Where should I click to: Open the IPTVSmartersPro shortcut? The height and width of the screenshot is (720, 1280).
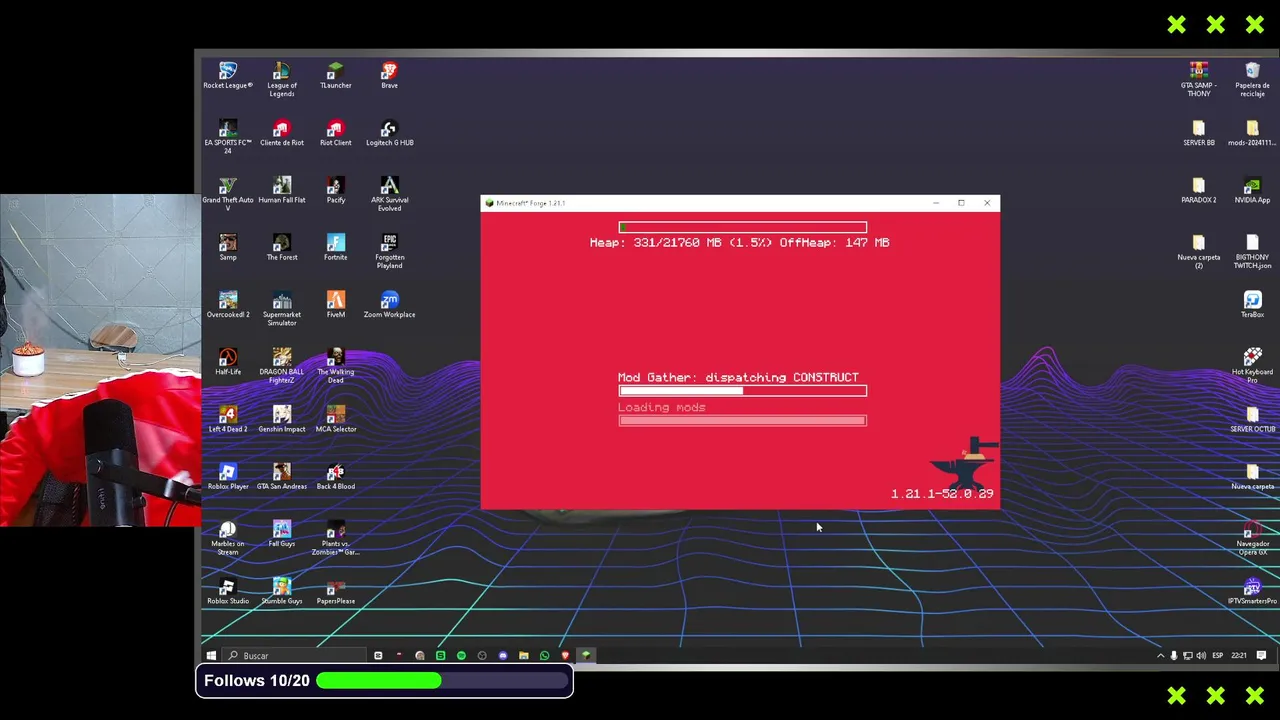click(1253, 590)
